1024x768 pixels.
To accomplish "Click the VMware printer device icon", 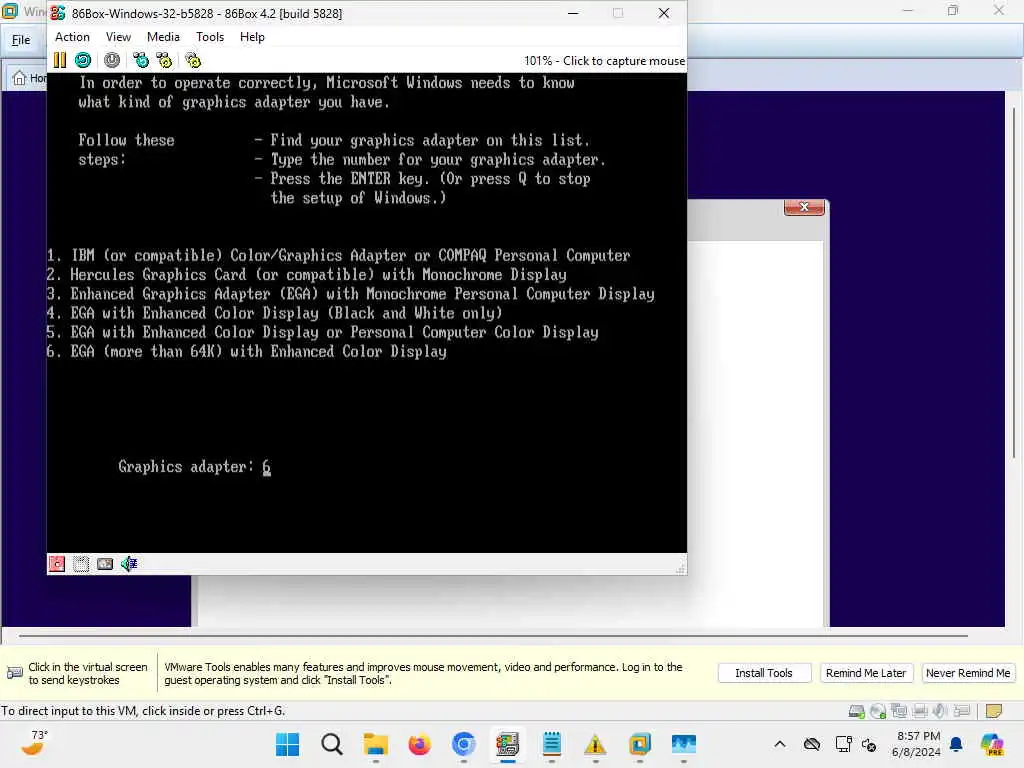I will 920,711.
